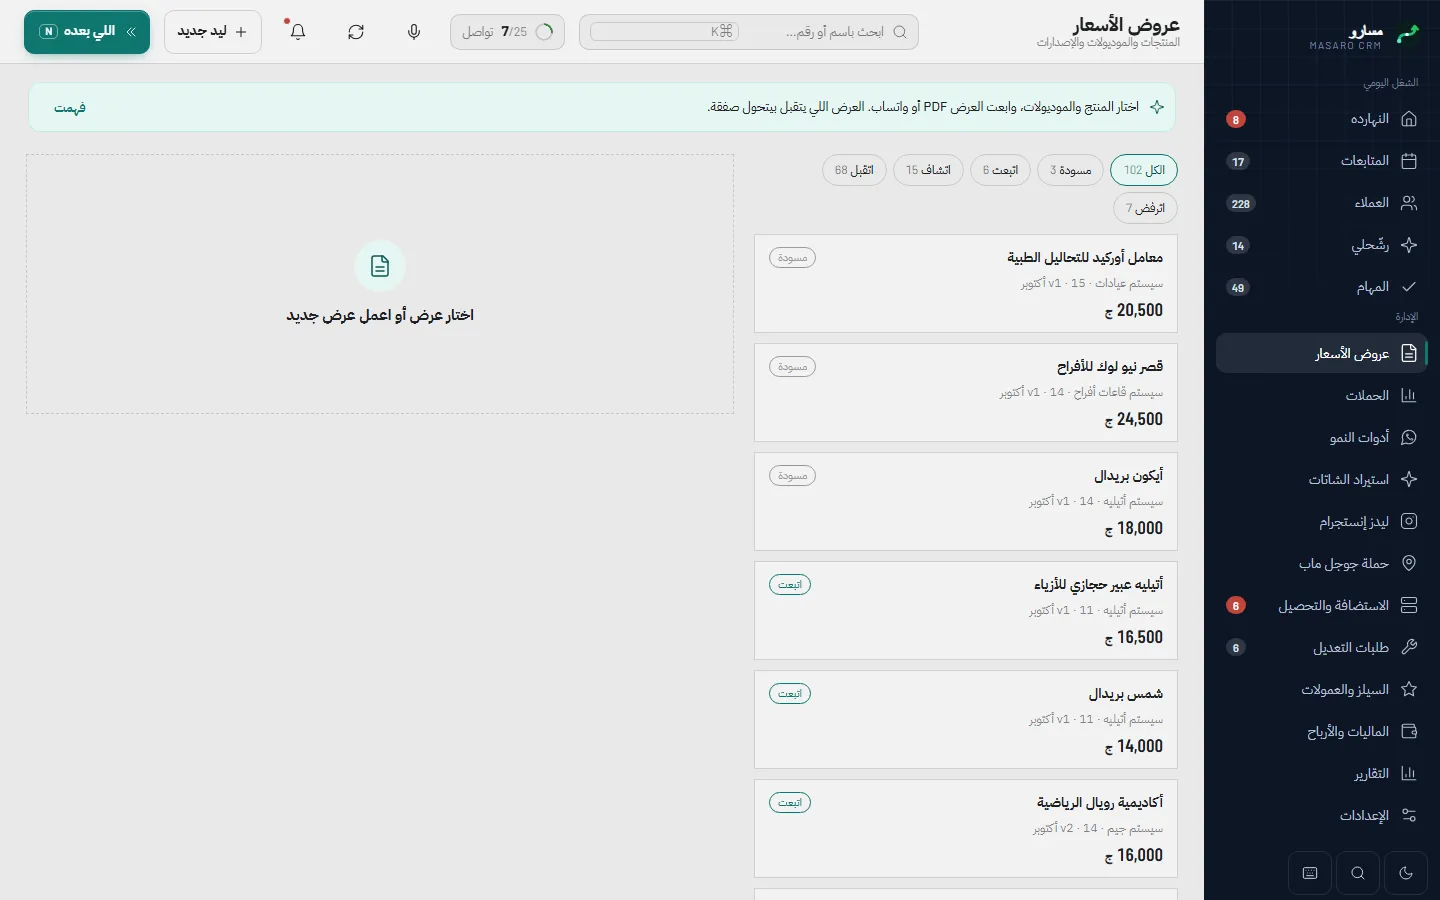This screenshot has width=1440, height=900.
Task: Click the حملة جوجل ماب map pin icon
Action: coord(1409,564)
